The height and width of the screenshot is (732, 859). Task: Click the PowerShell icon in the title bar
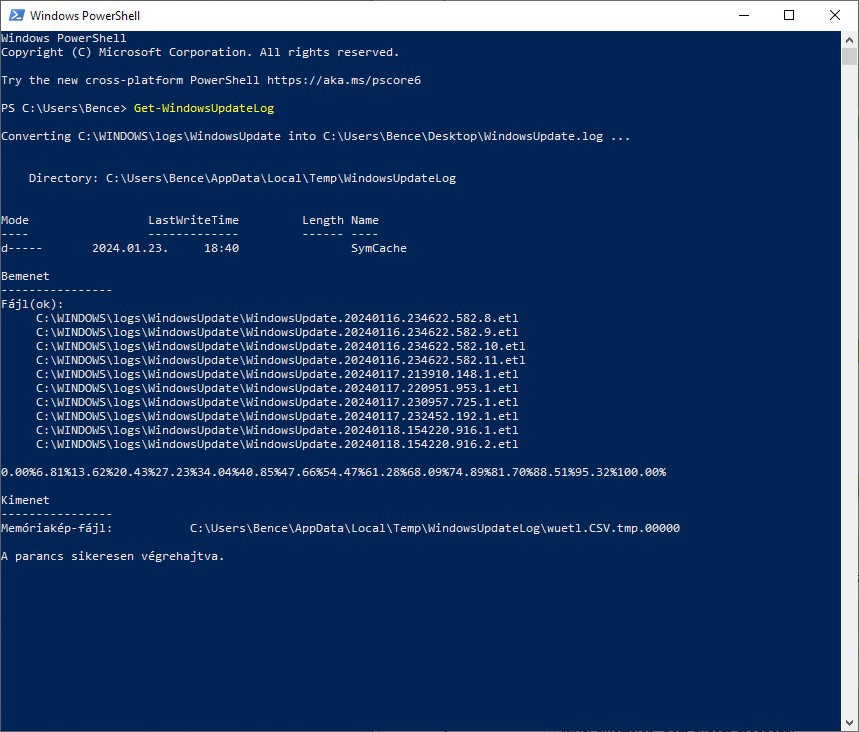(16, 15)
